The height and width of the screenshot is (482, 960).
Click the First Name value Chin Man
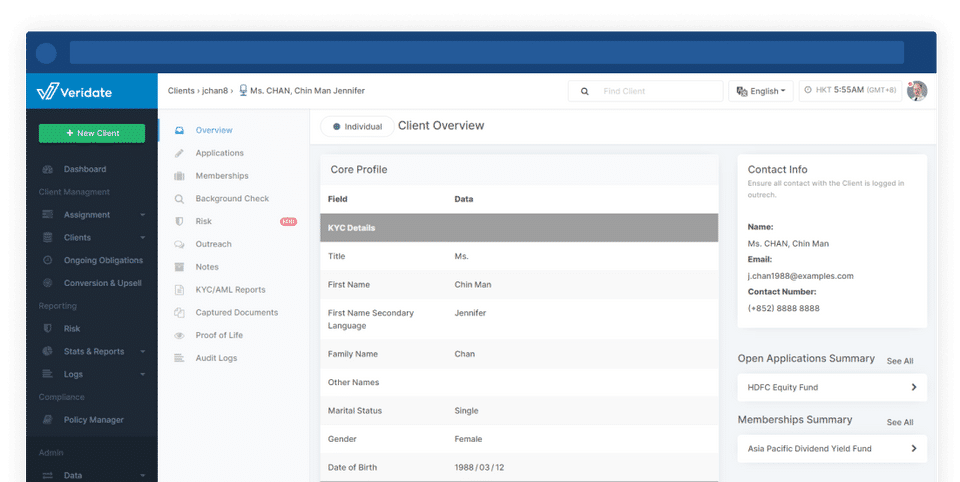click(473, 284)
